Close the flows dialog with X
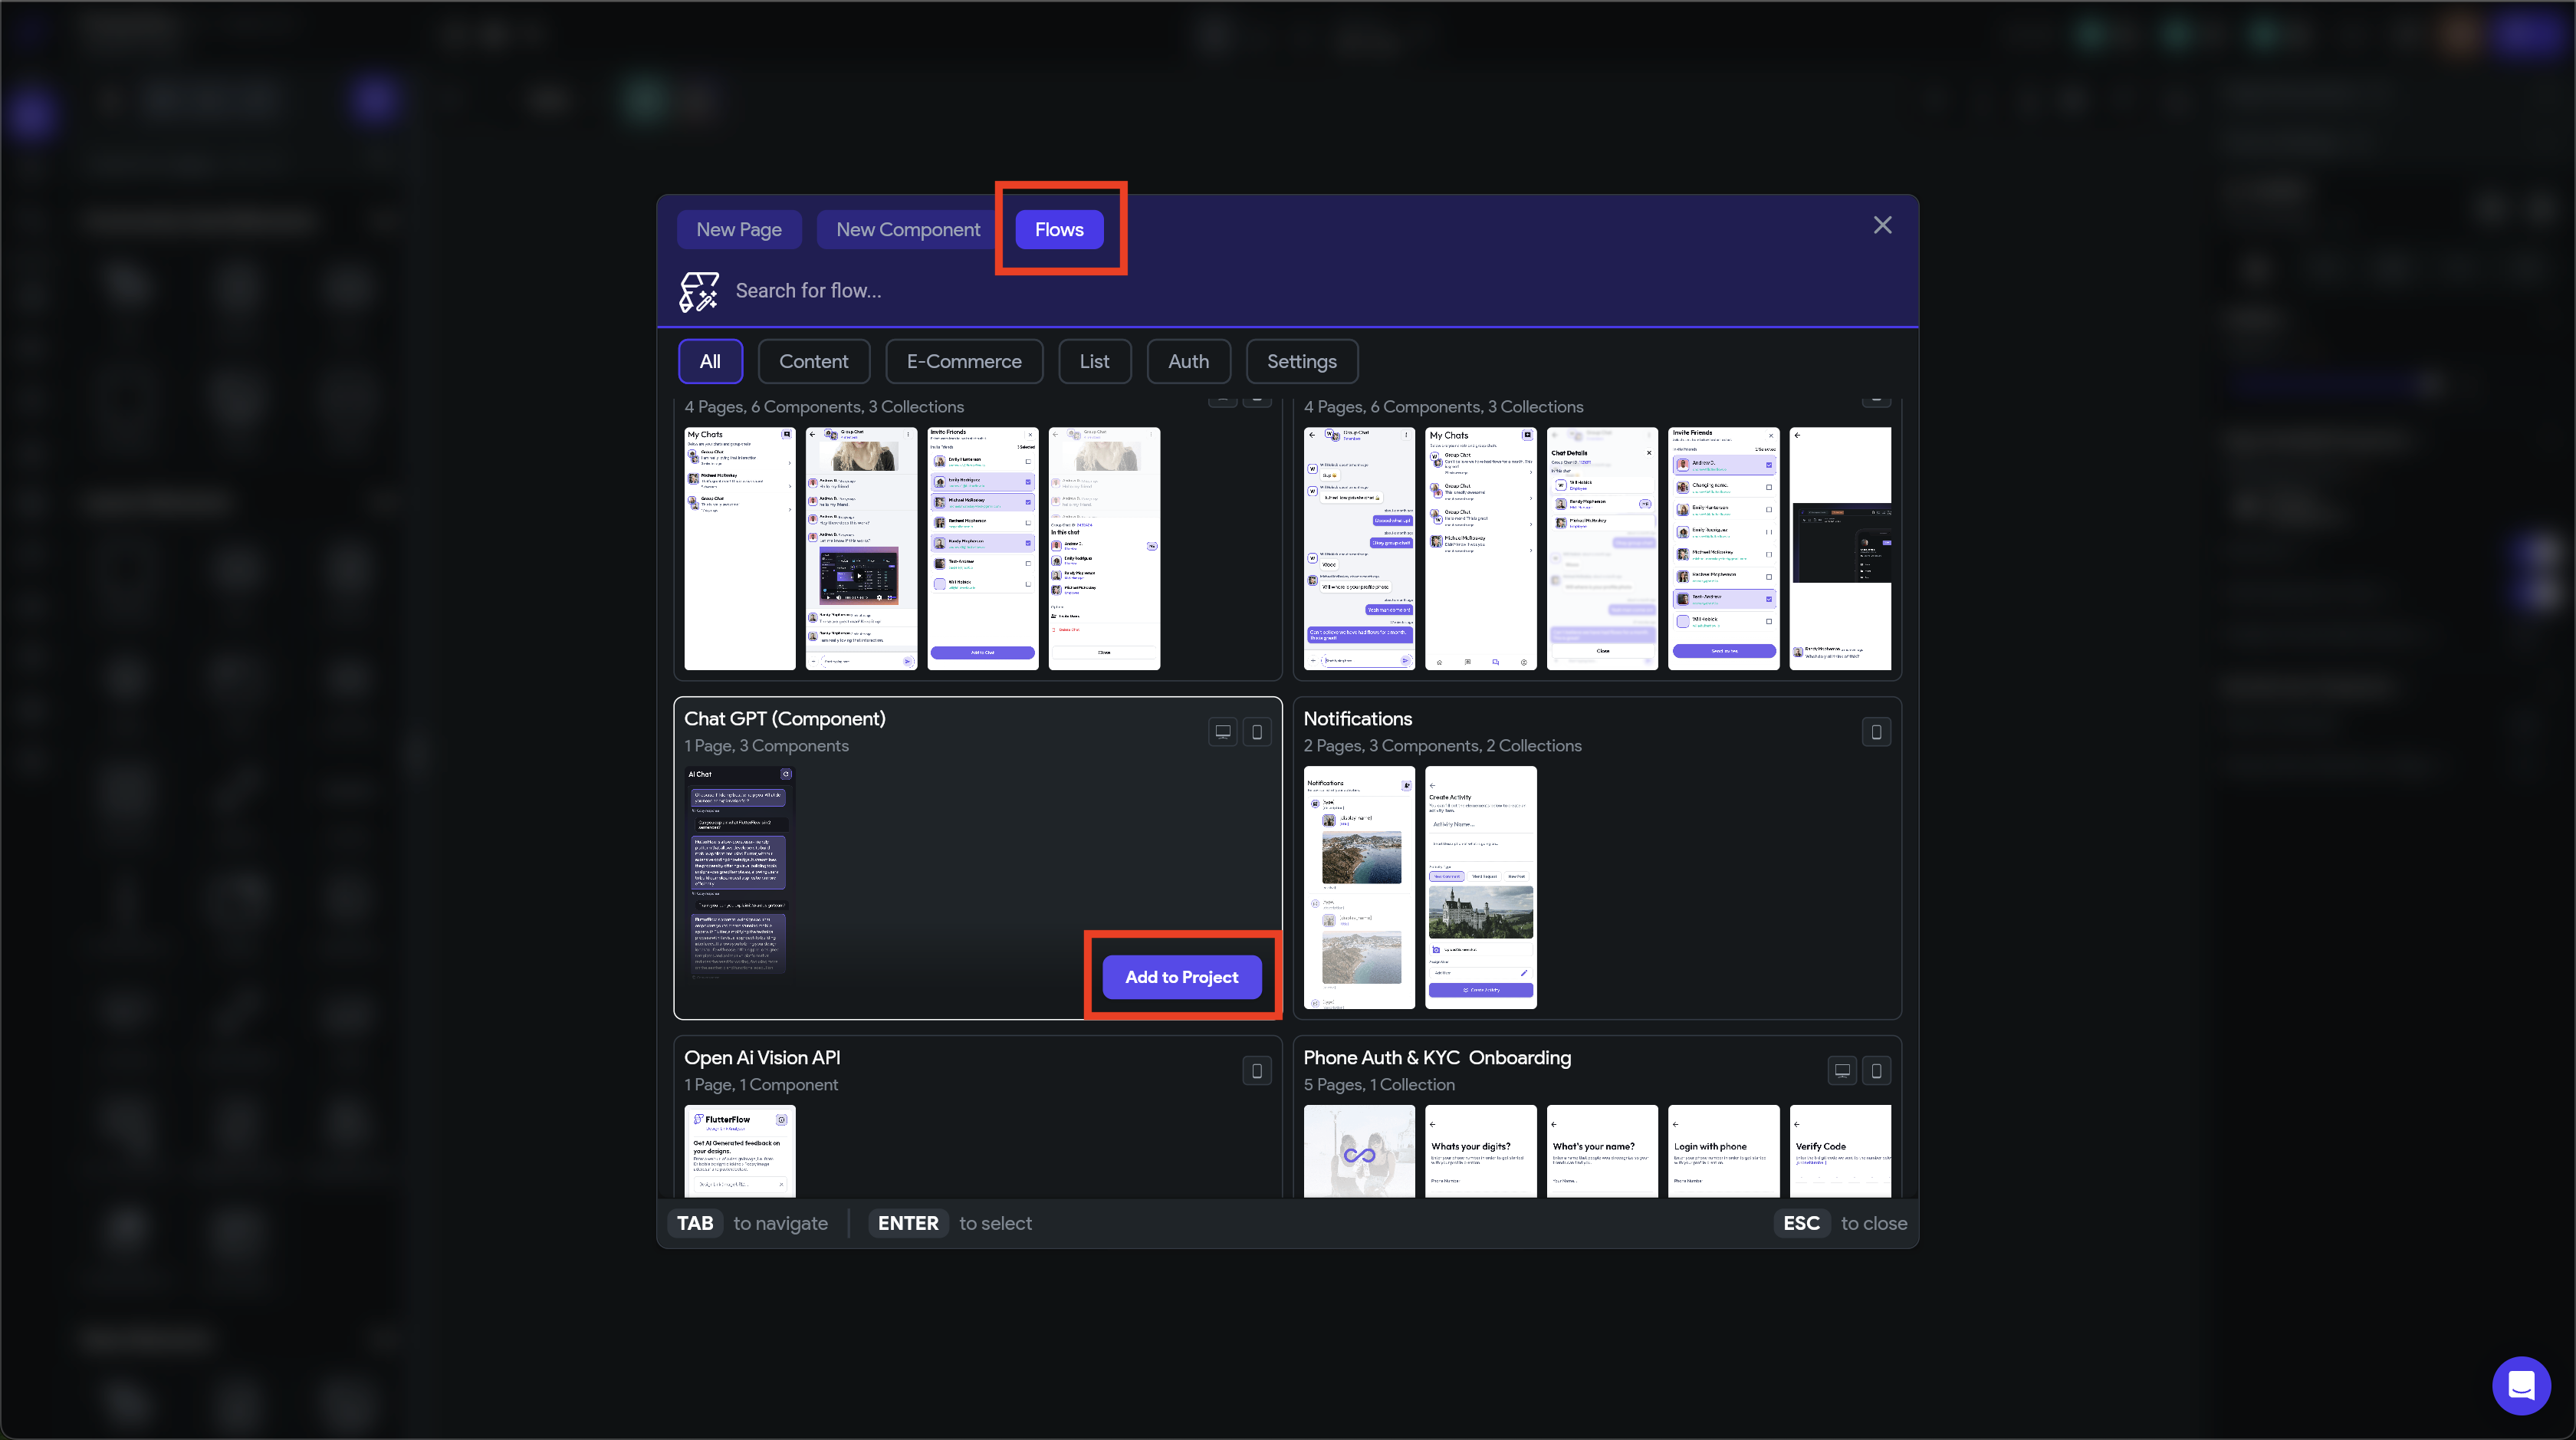This screenshot has height=1440, width=2576. click(1882, 226)
